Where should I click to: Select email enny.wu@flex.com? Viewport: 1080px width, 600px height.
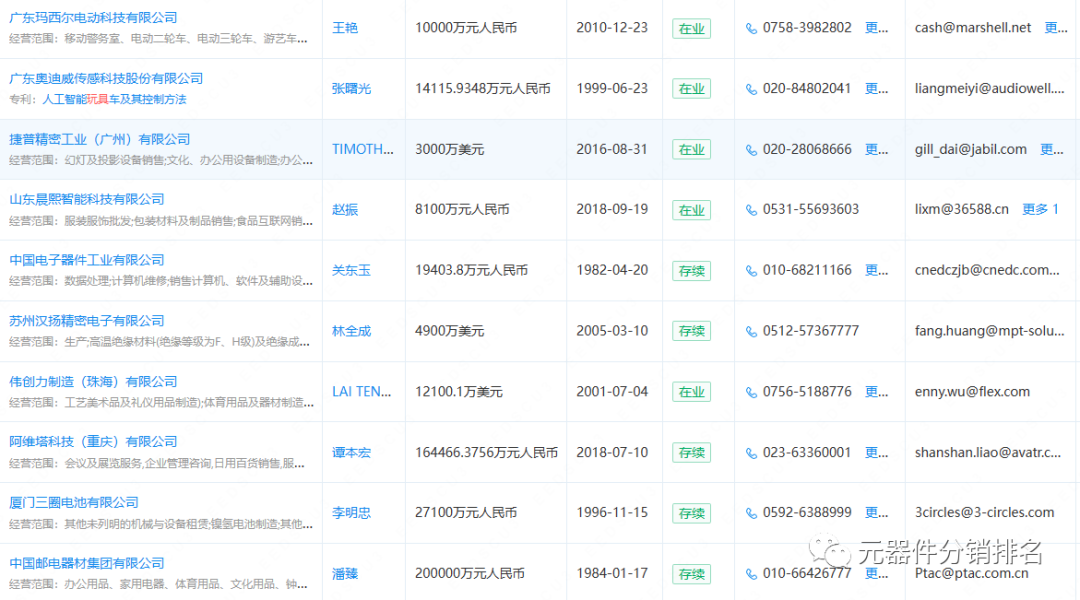coord(972,391)
